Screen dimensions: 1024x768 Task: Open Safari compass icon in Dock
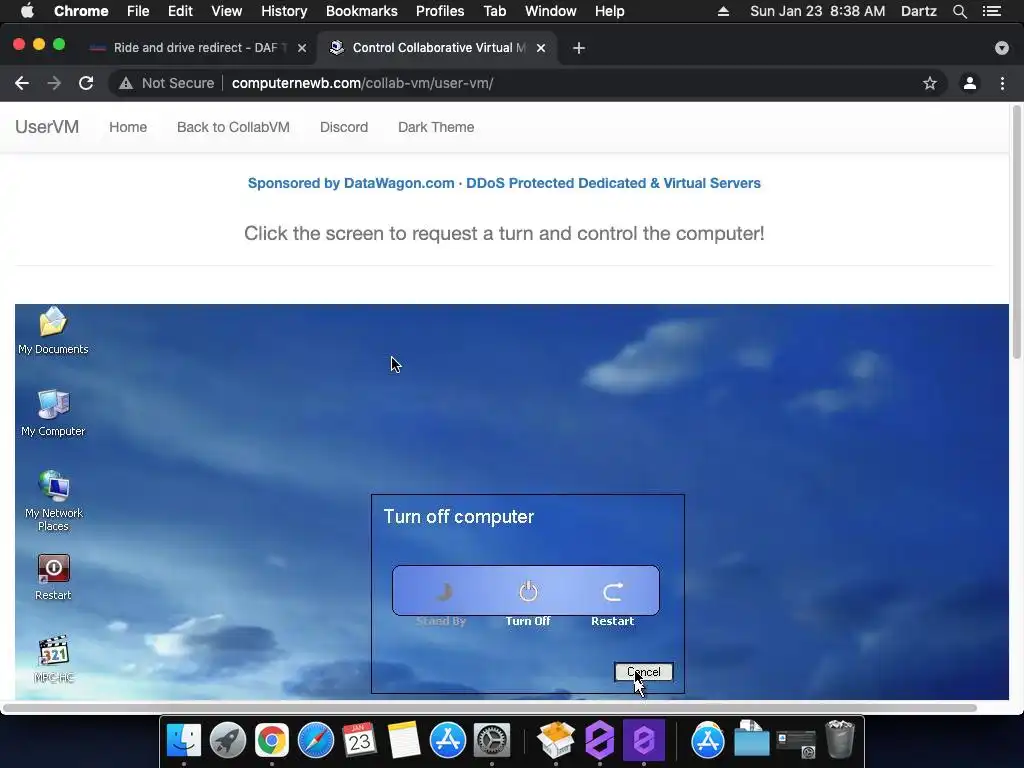316,740
